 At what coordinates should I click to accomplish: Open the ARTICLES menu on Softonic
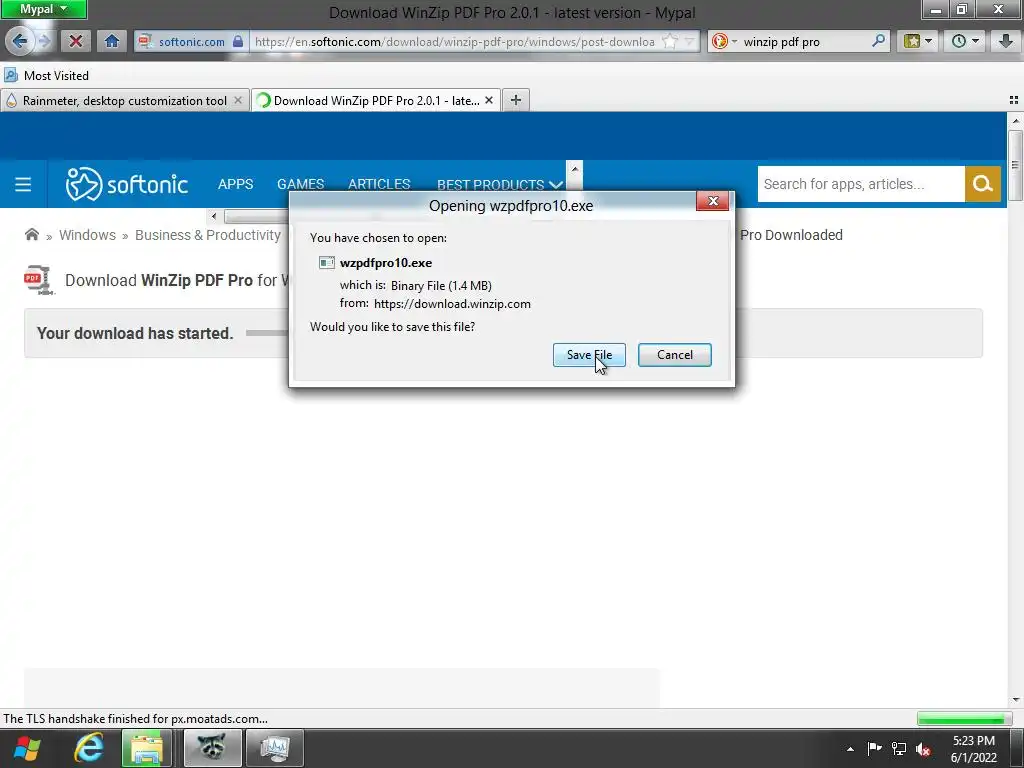[x=379, y=184]
